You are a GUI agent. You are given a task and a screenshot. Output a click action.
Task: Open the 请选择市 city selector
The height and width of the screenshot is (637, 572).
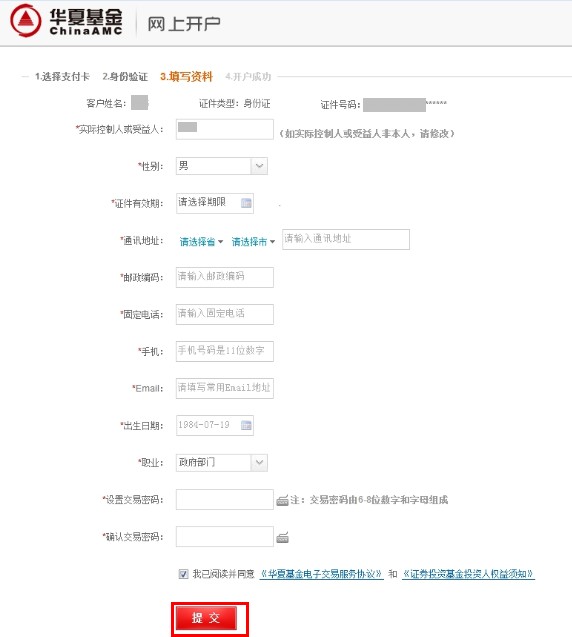click(x=253, y=242)
